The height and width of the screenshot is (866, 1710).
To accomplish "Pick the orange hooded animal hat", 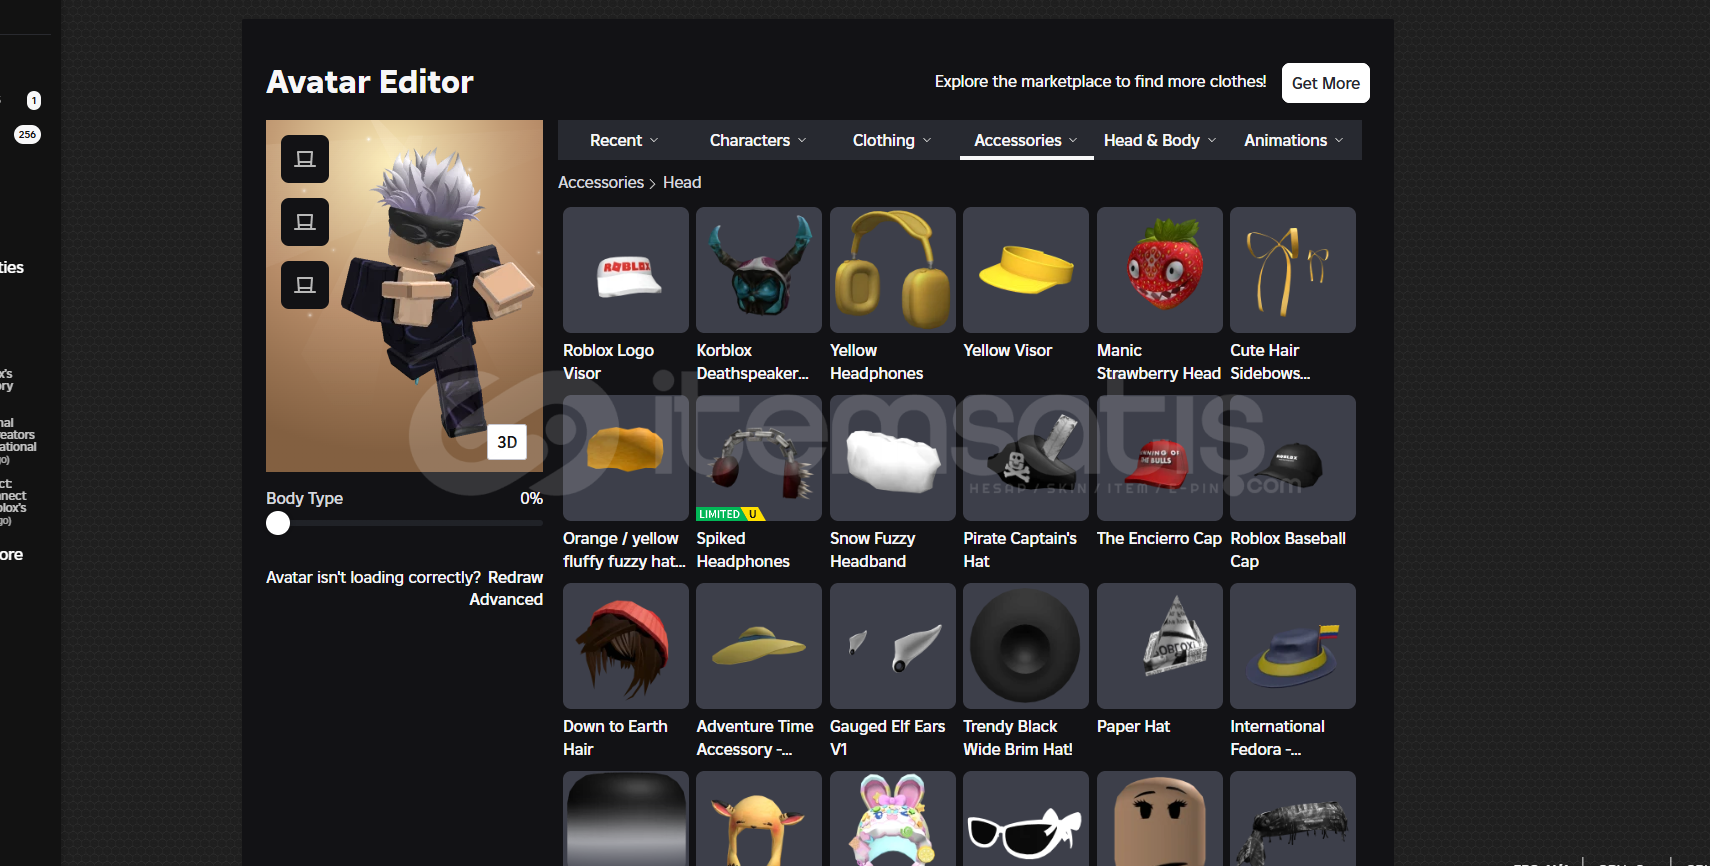I will click(759, 818).
